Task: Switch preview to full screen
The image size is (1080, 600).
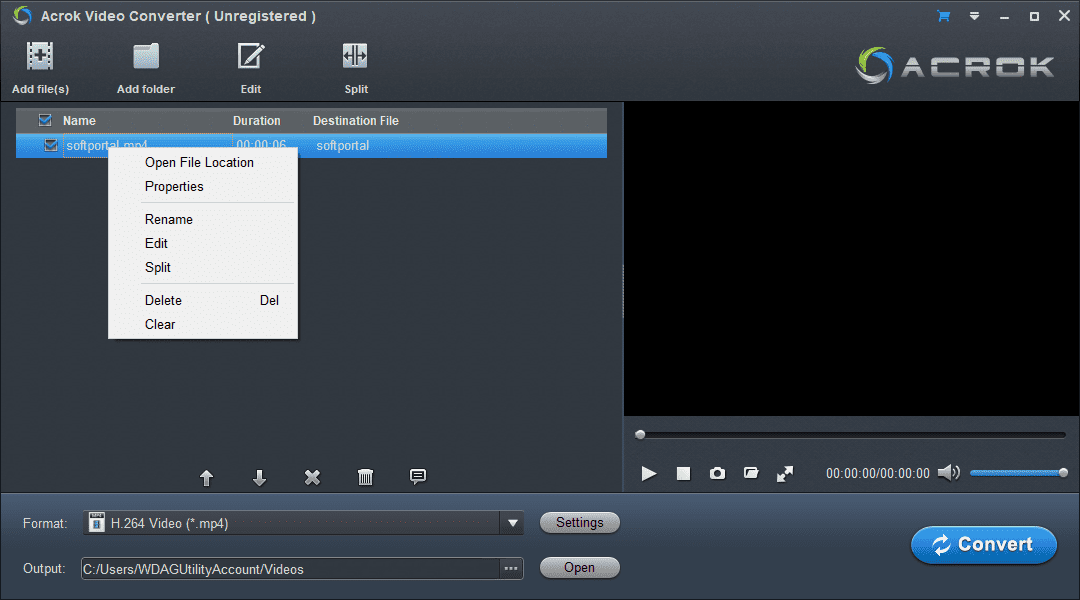Action: (785, 474)
